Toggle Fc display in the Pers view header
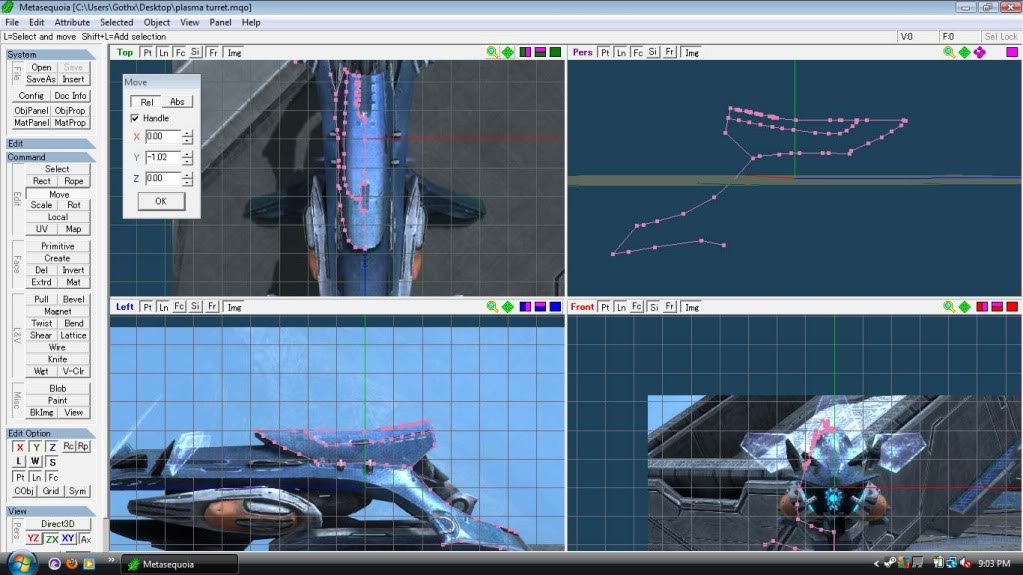The image size is (1023, 575). (637, 52)
